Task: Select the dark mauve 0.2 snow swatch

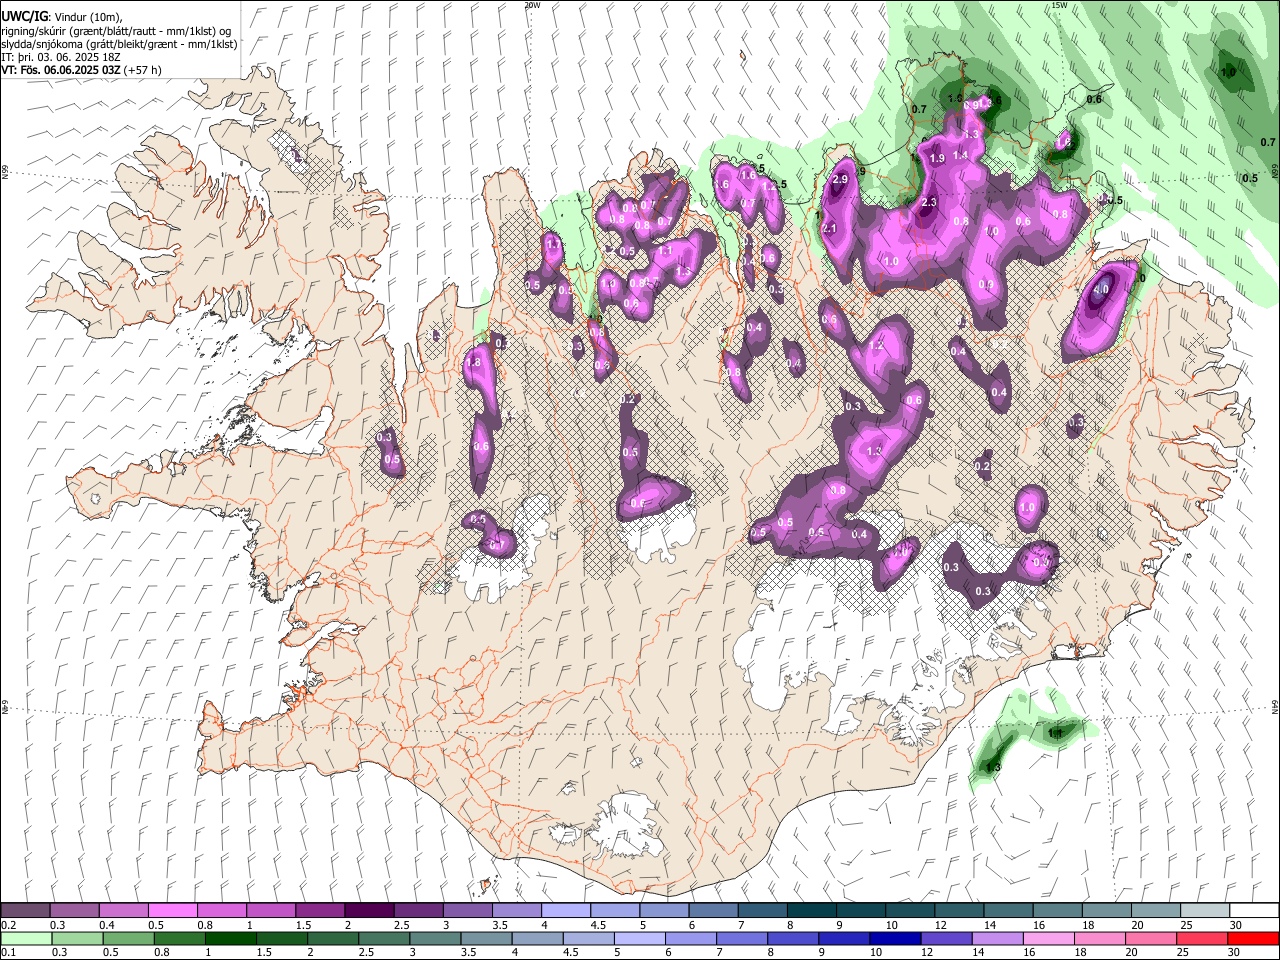Action: click(25, 910)
